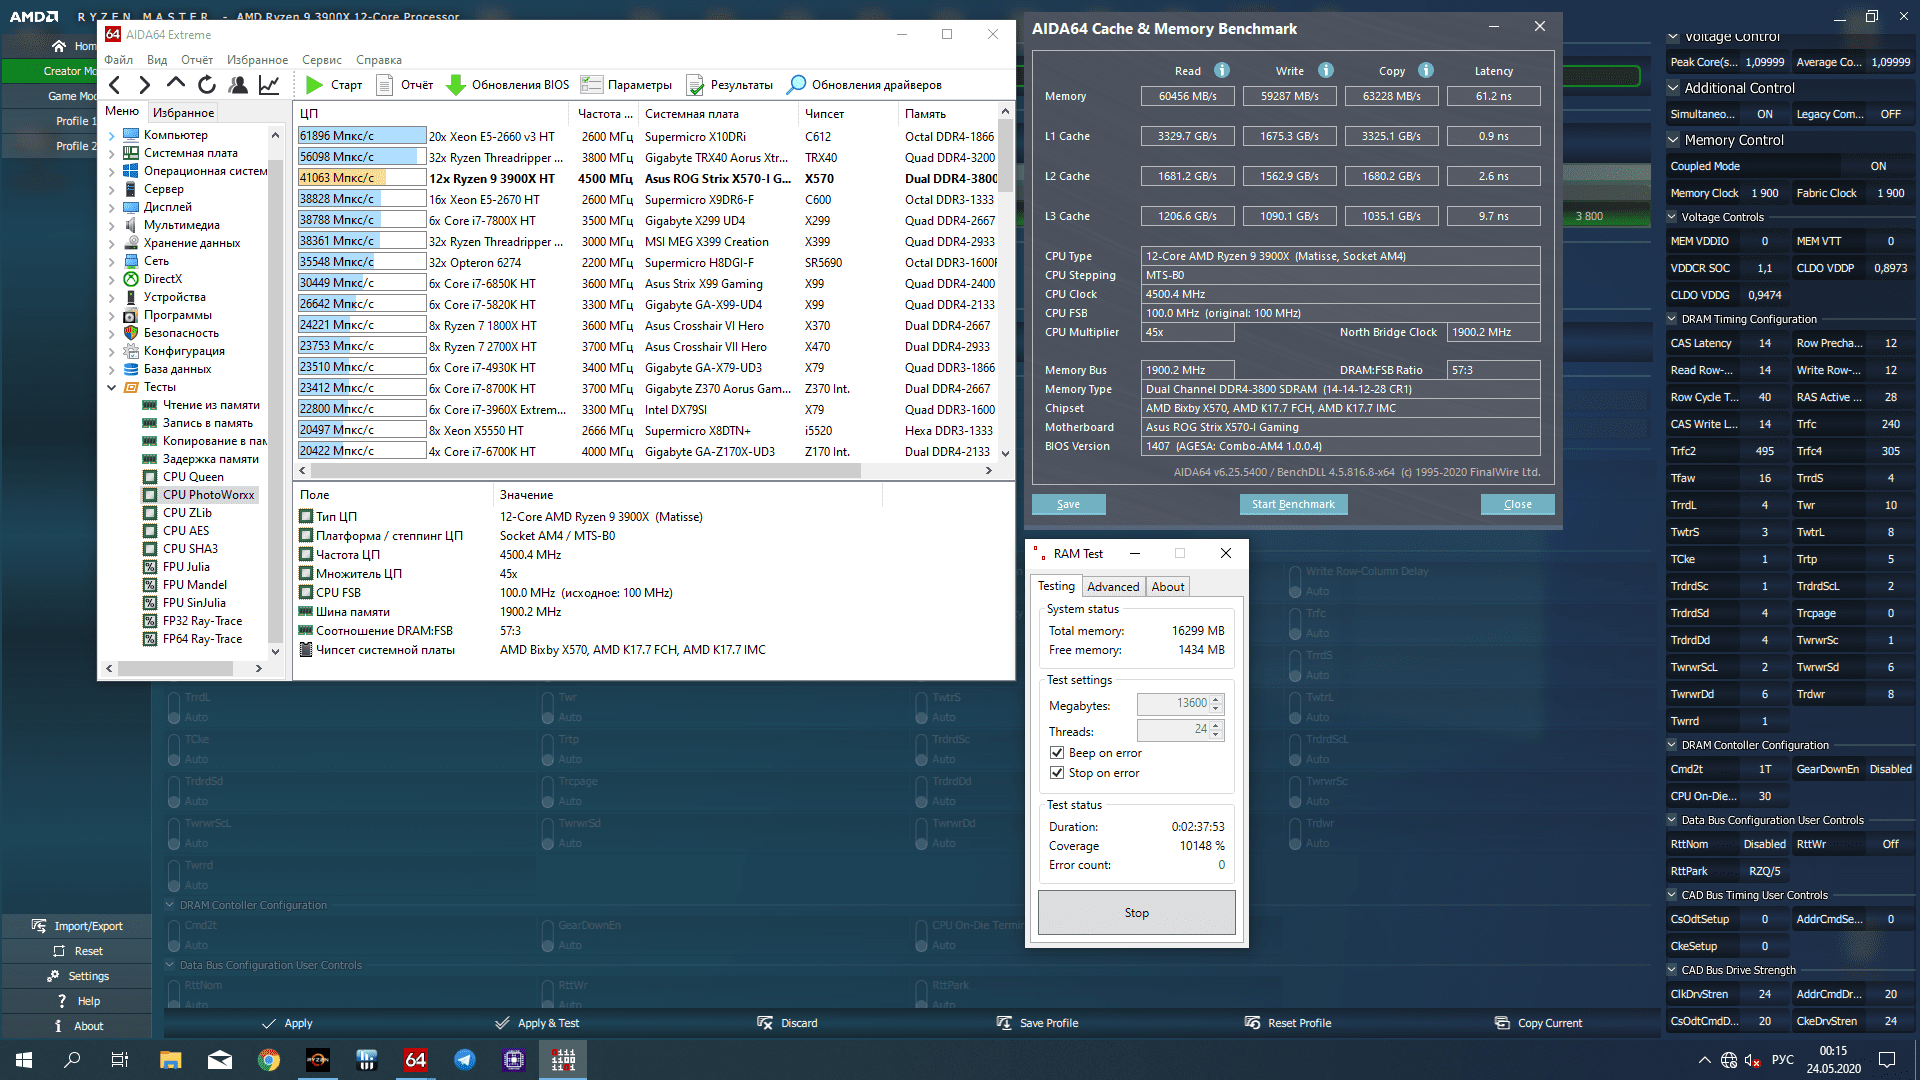This screenshot has width=1920, height=1080.
Task: Toggle the Twr Auto switch in Ryzen Master
Action: tap(548, 707)
